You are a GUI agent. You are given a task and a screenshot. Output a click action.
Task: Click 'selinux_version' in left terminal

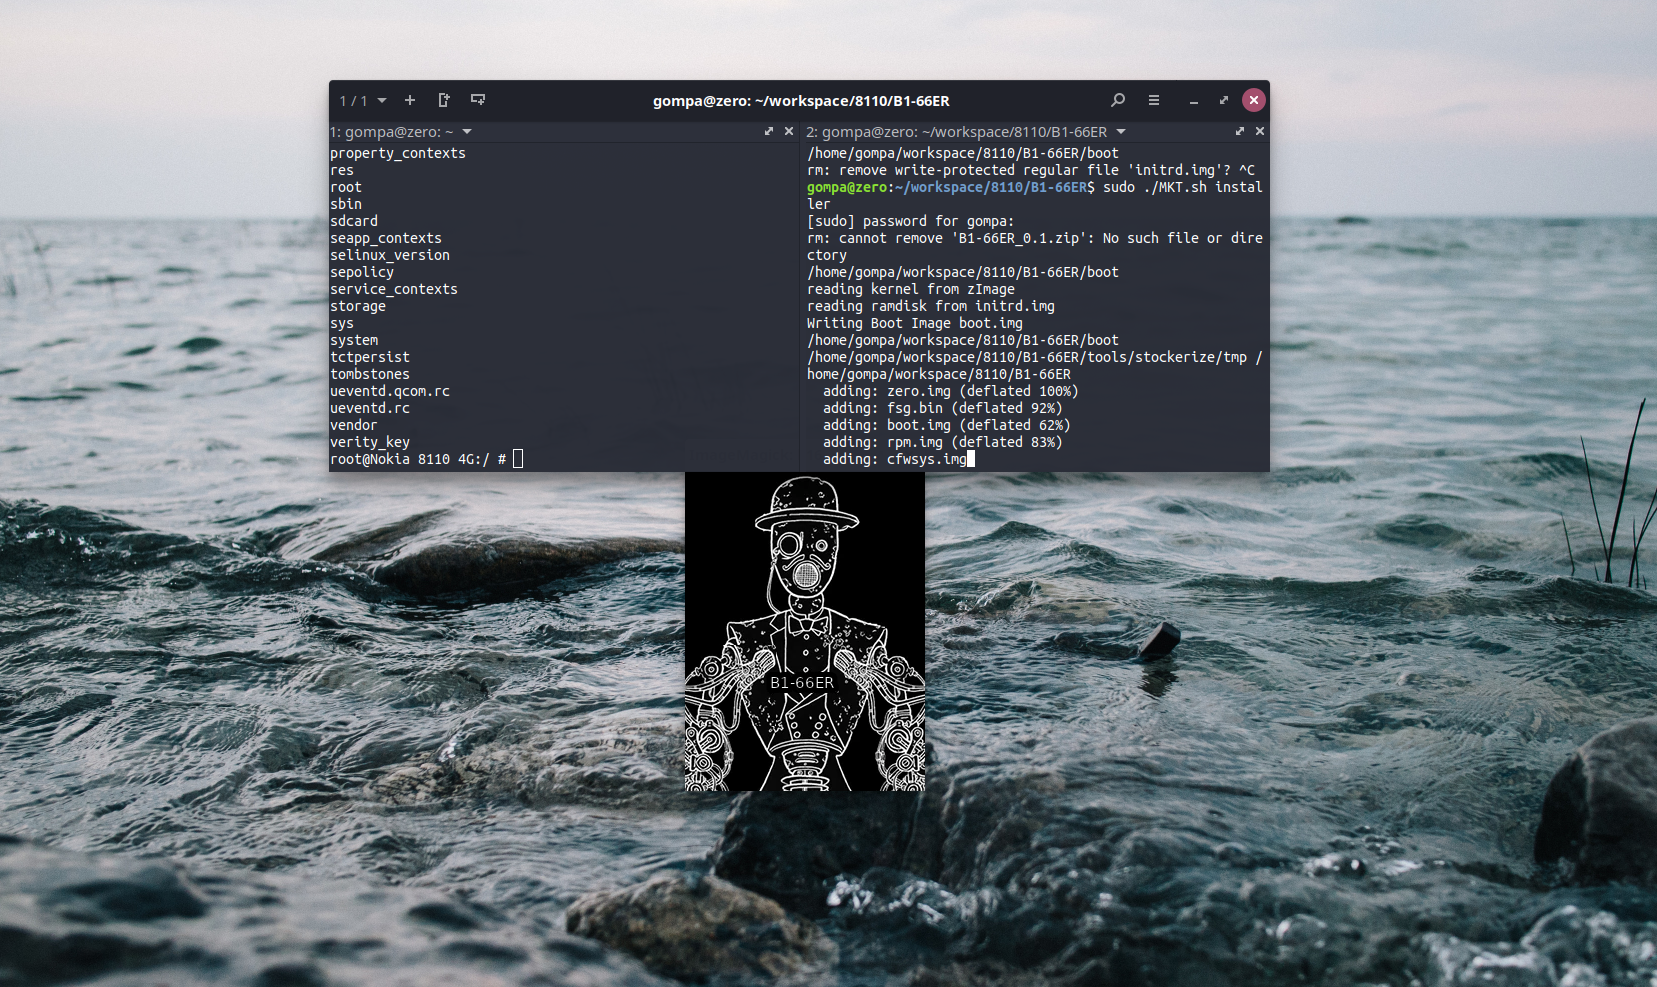(390, 255)
